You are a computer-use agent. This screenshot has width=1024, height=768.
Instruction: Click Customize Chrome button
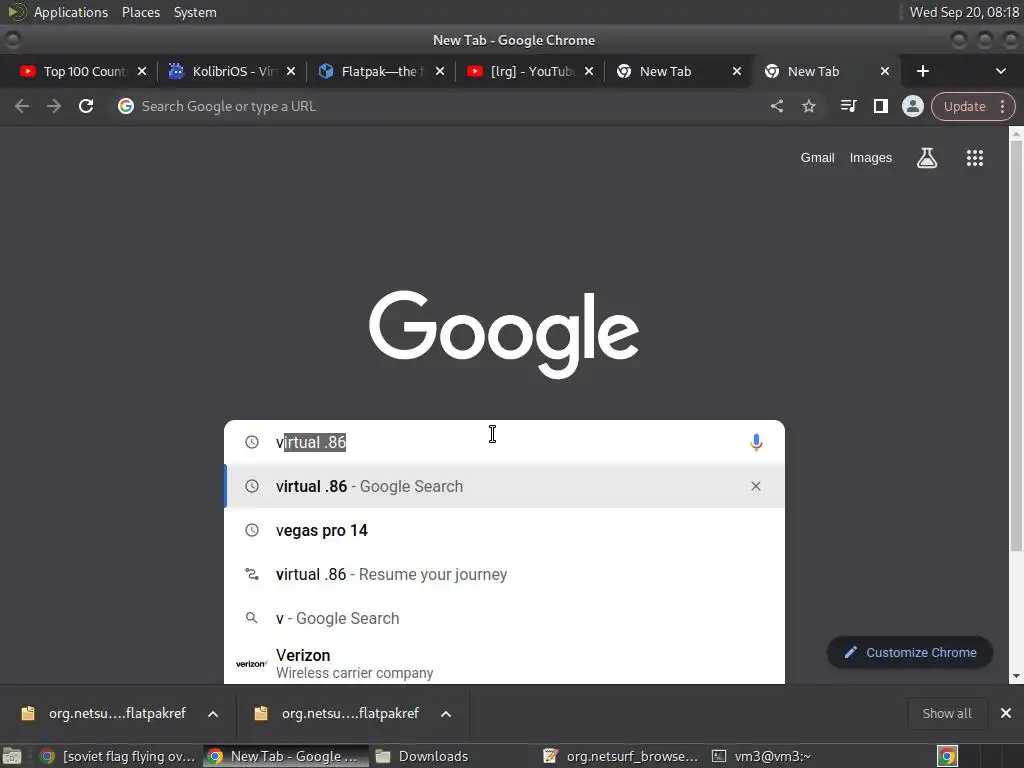910,652
